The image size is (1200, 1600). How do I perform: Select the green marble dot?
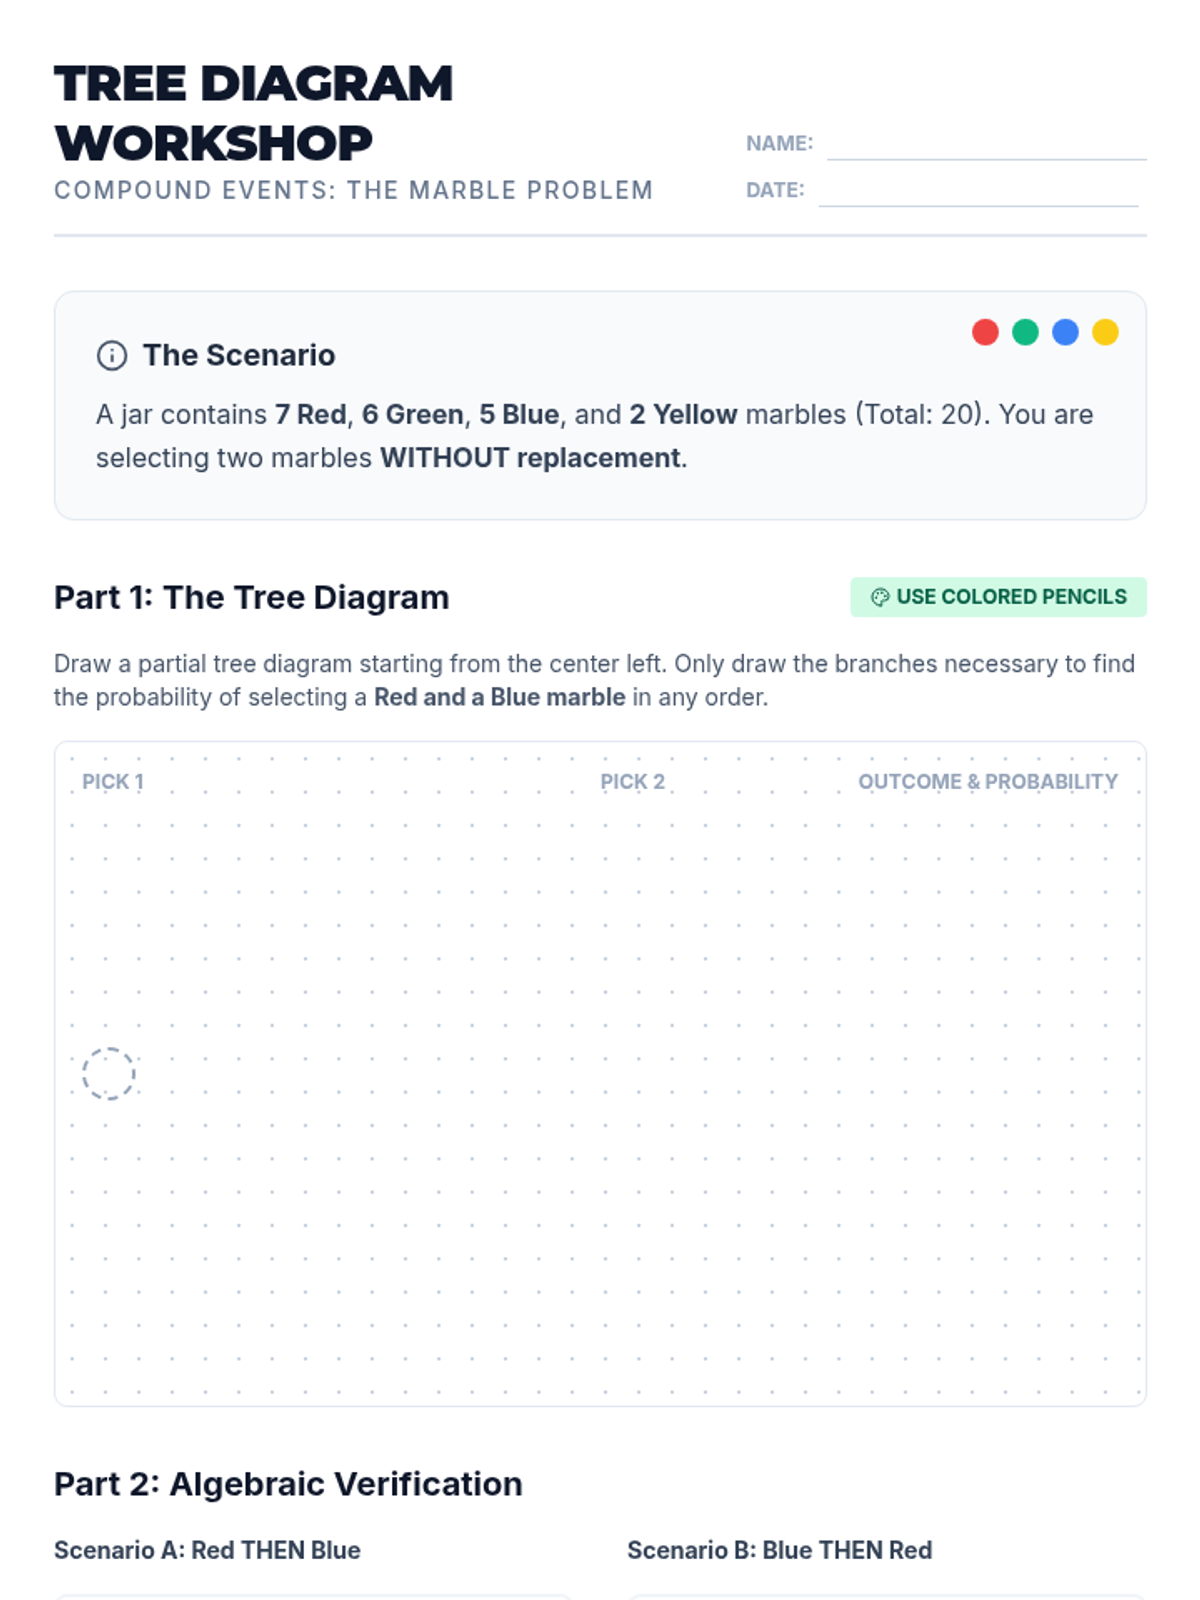click(1025, 332)
